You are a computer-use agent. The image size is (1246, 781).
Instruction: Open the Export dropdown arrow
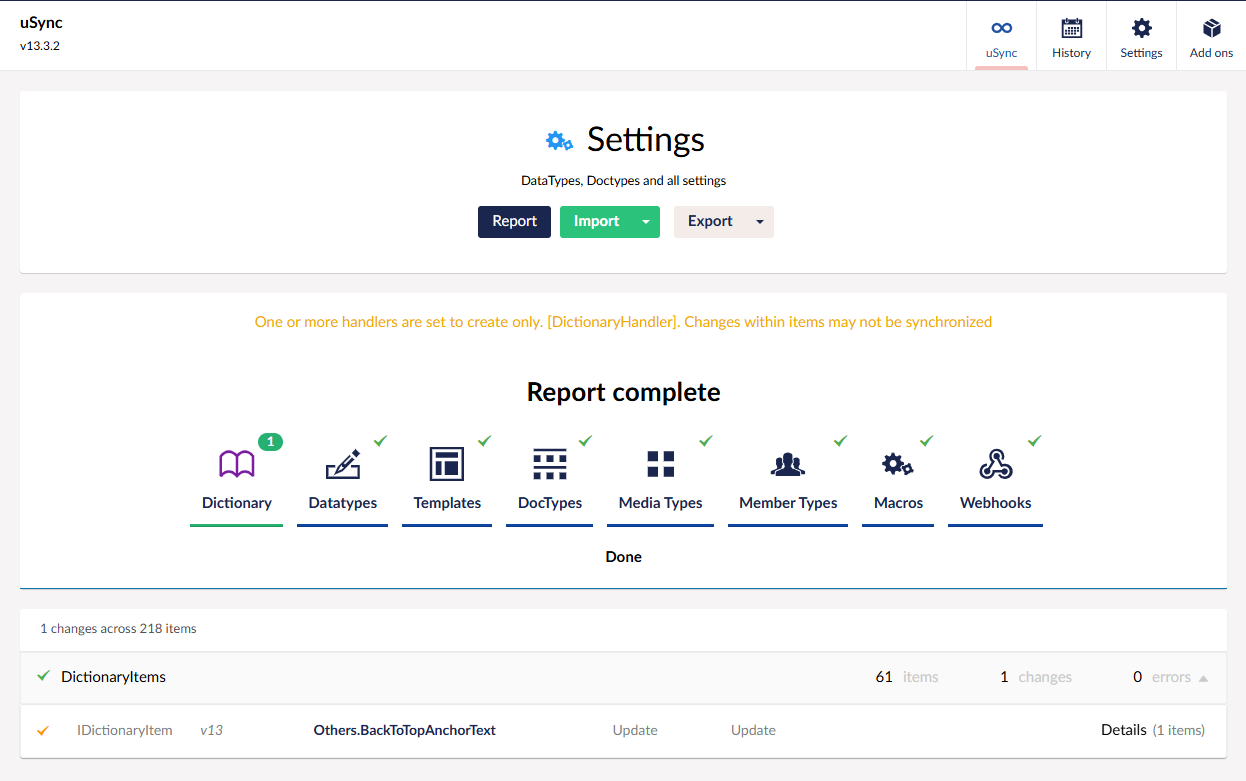(760, 222)
